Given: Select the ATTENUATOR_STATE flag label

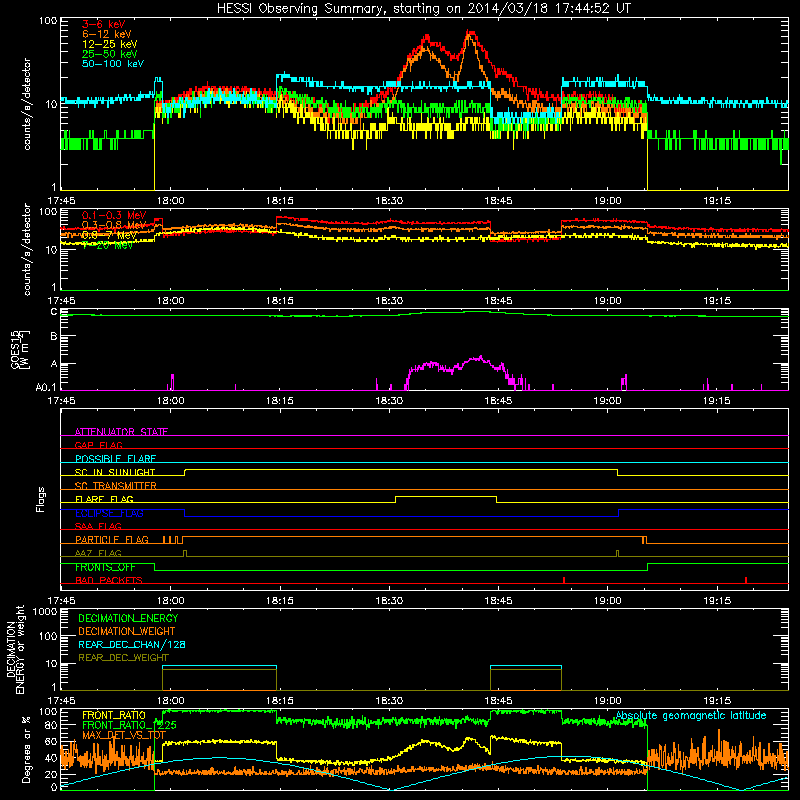Looking at the screenshot, I should click(121, 432).
